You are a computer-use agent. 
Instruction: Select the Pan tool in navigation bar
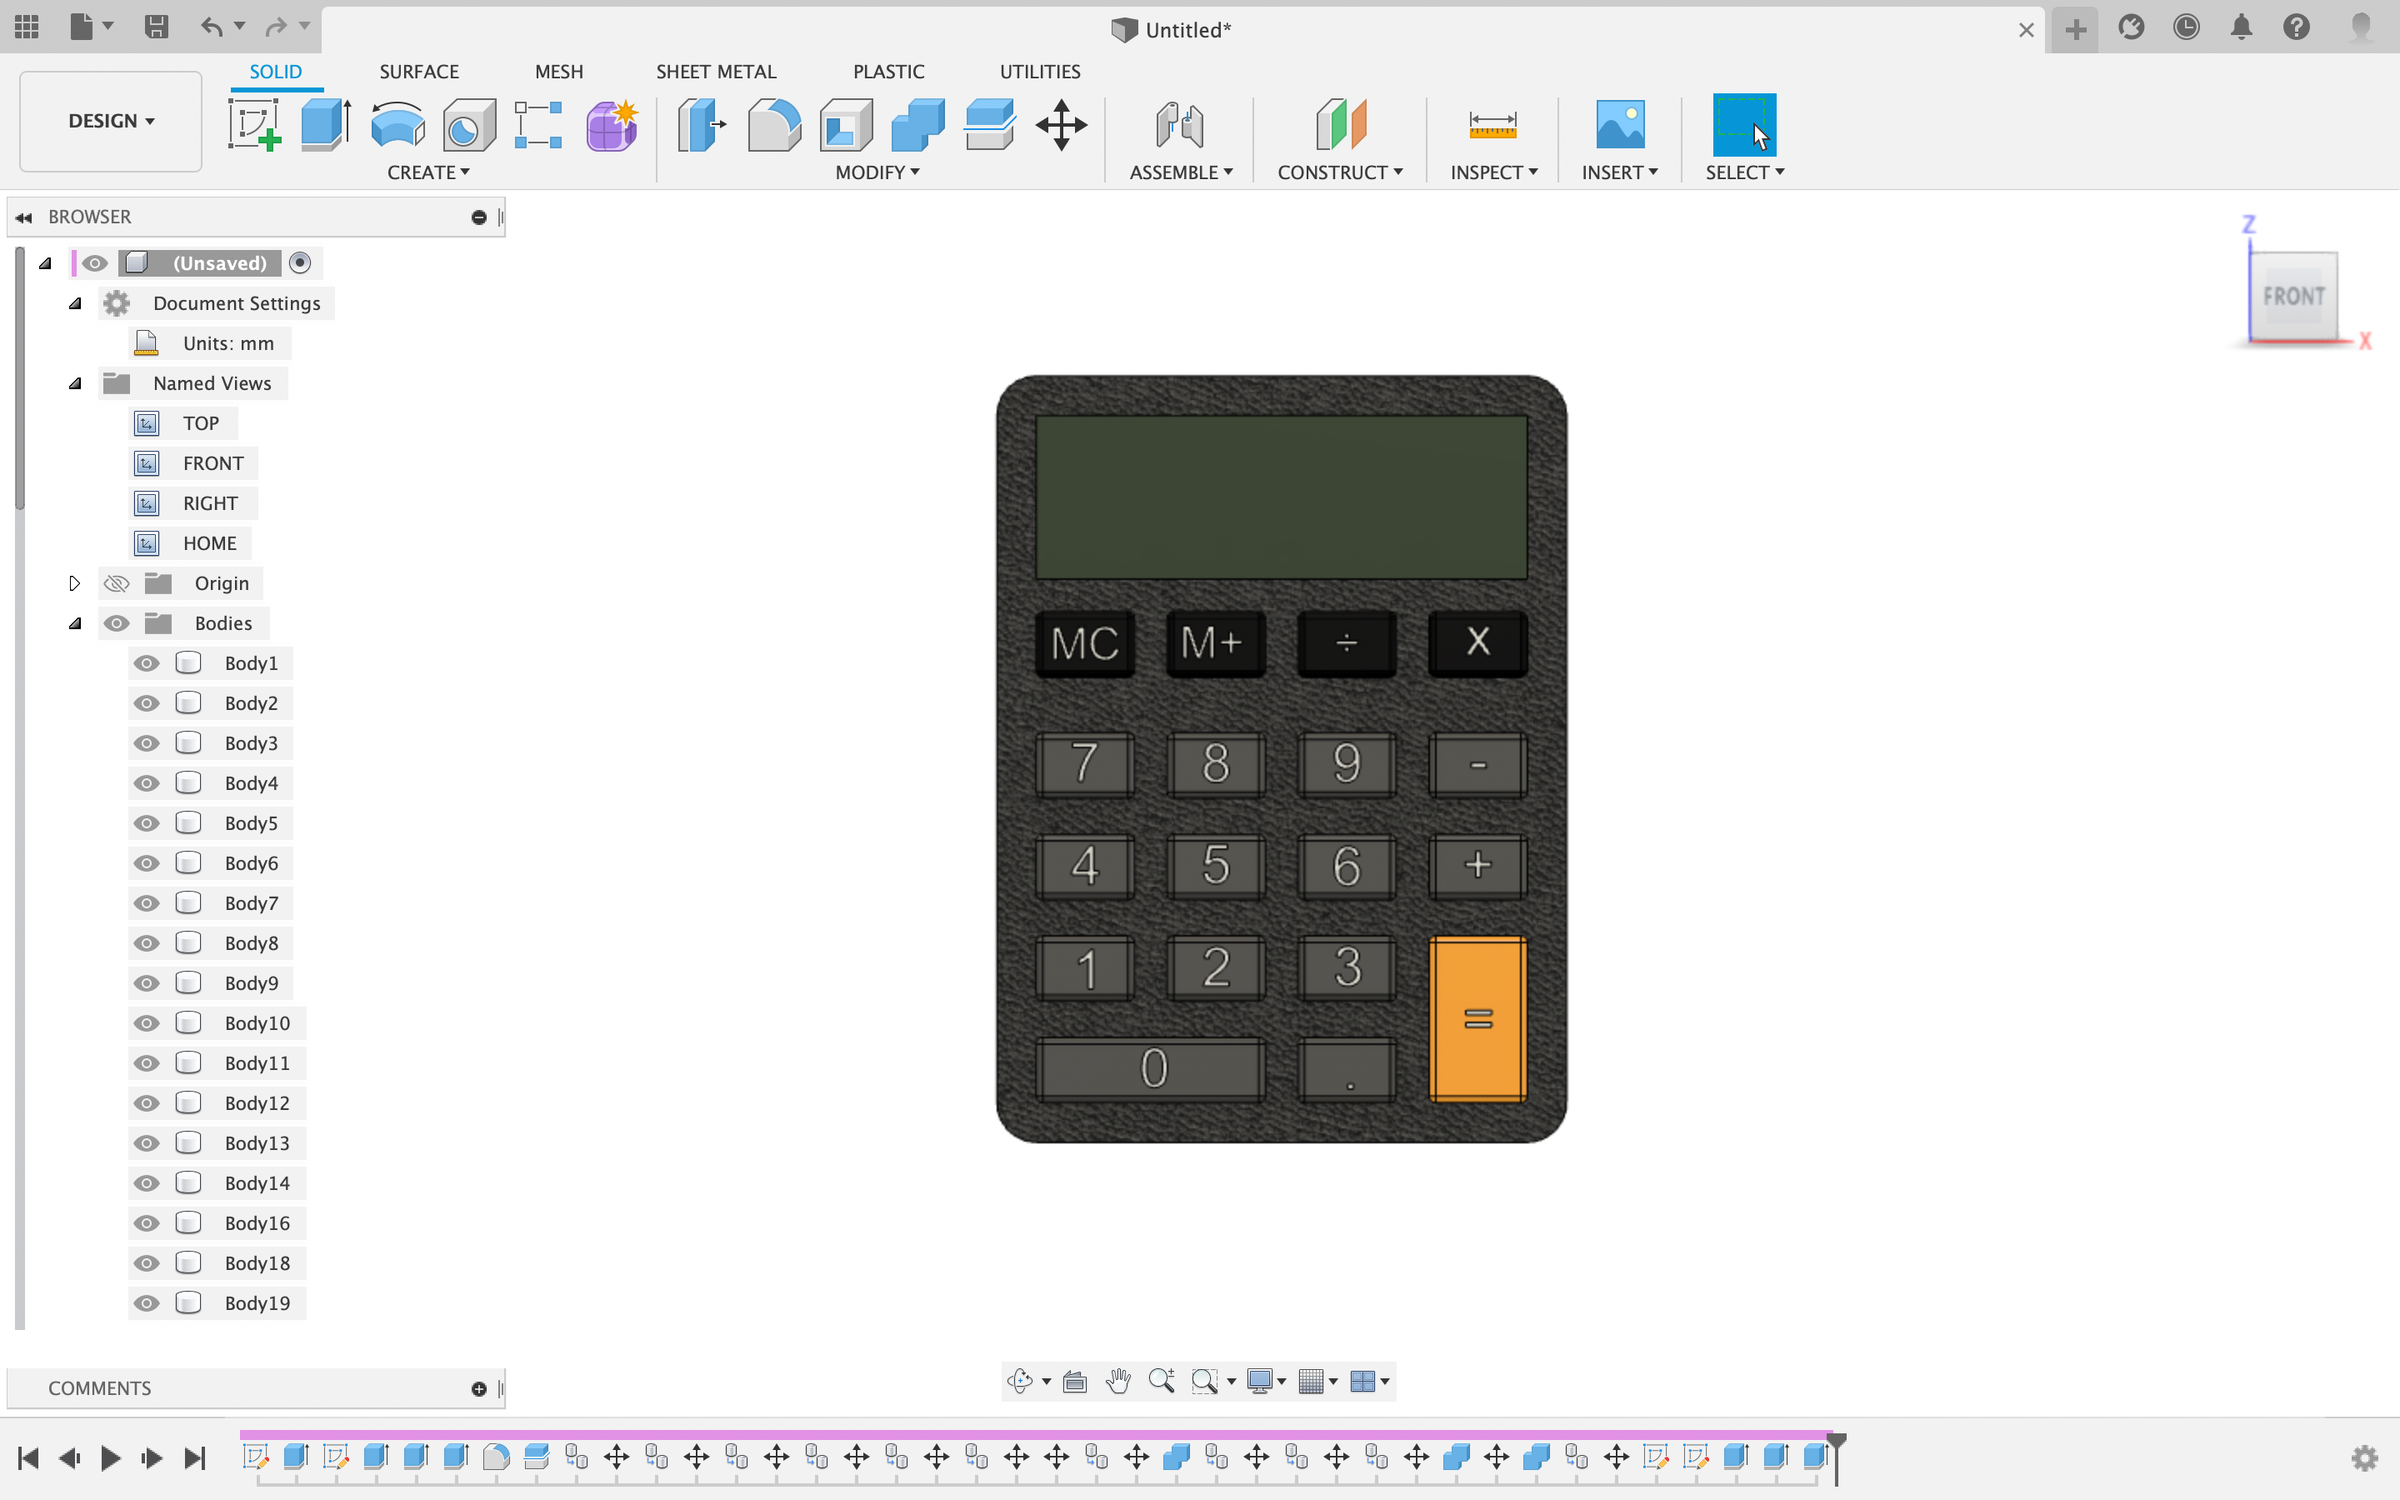[x=1117, y=1381]
